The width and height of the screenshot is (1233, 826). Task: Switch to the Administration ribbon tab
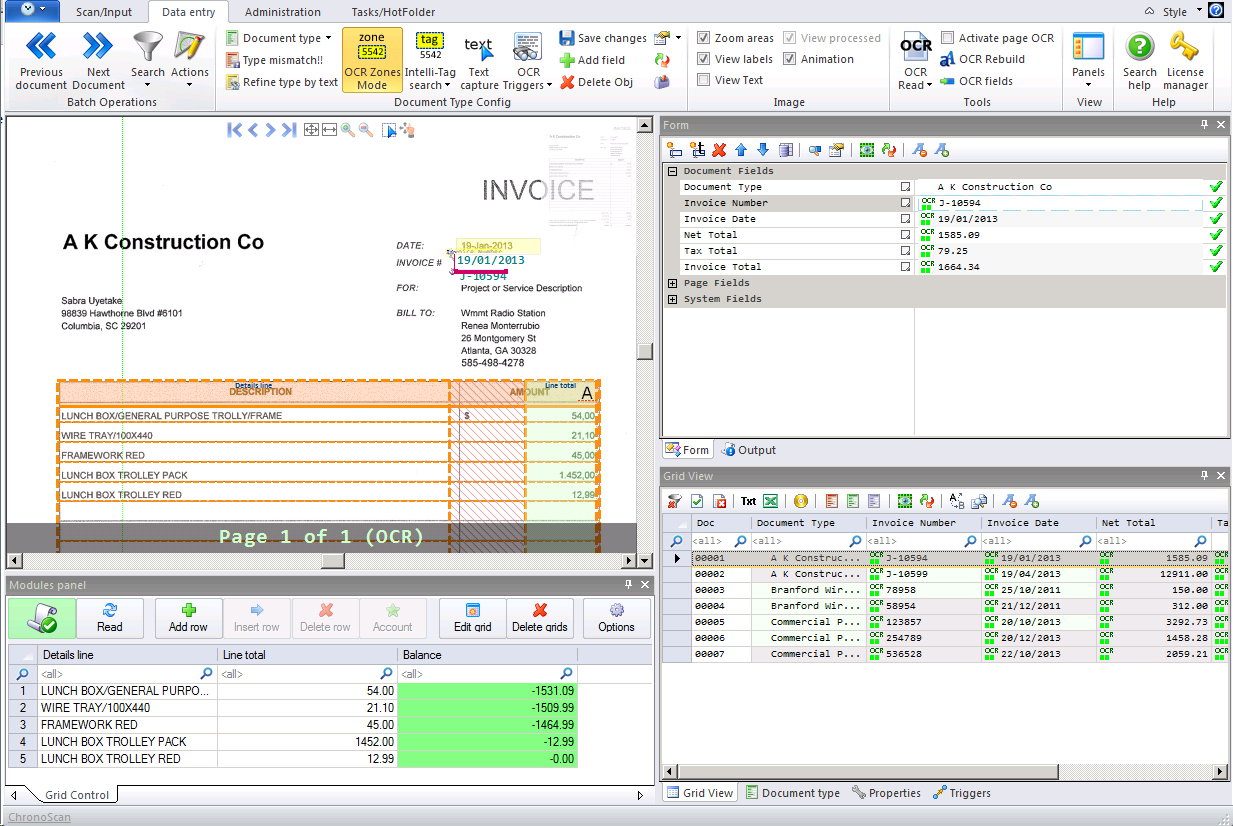coord(283,12)
